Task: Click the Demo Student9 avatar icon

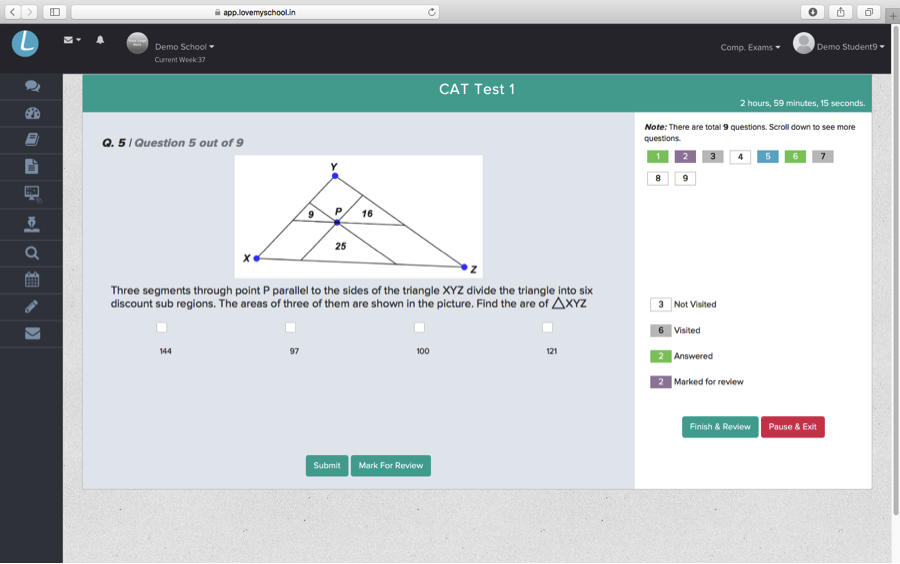Action: (804, 43)
